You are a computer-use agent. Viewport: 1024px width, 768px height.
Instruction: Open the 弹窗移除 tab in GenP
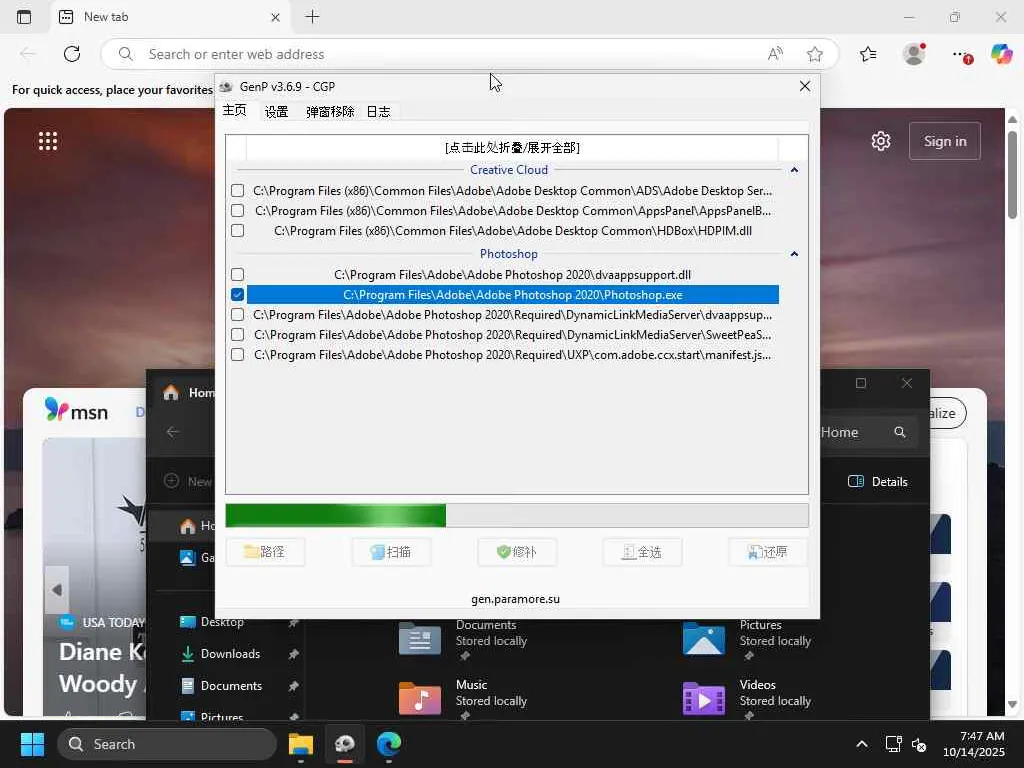(x=330, y=112)
